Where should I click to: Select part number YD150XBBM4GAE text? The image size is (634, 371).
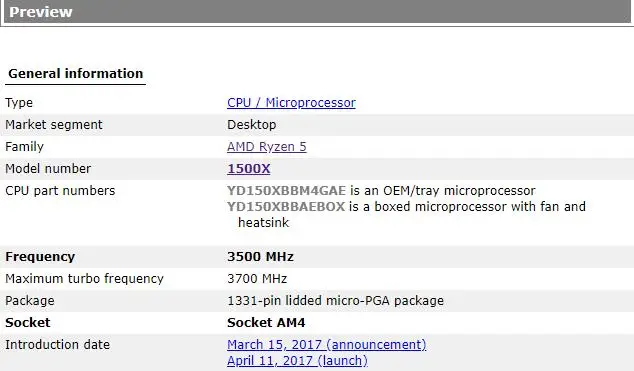point(286,191)
